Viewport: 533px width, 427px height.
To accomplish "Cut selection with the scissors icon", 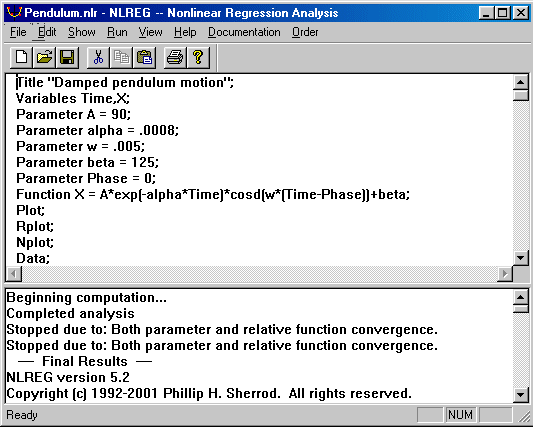I will [98, 57].
